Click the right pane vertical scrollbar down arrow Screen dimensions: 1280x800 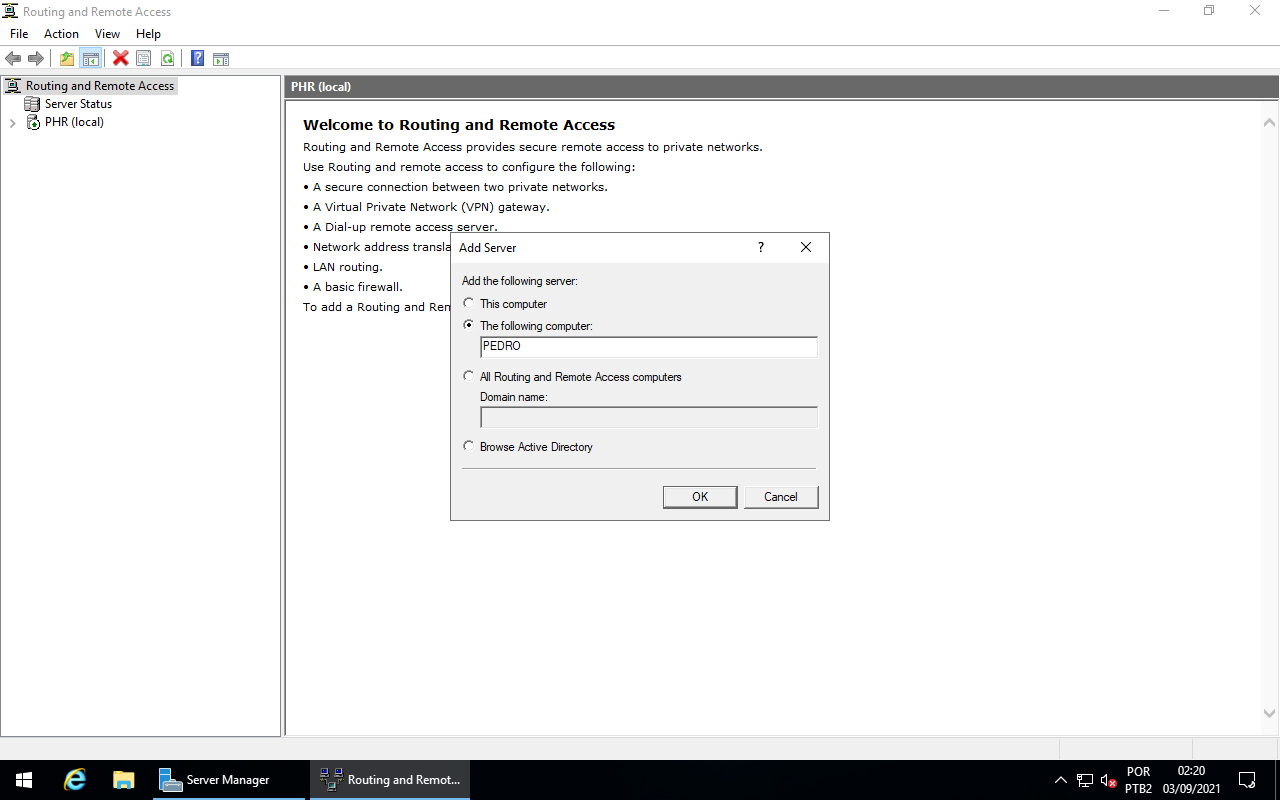click(x=1269, y=713)
